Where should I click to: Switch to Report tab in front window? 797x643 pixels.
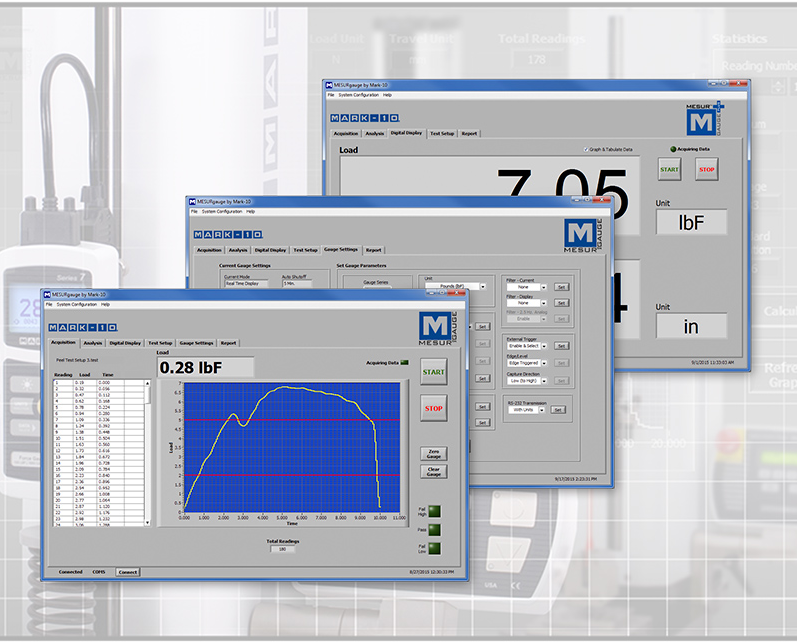pos(228,343)
